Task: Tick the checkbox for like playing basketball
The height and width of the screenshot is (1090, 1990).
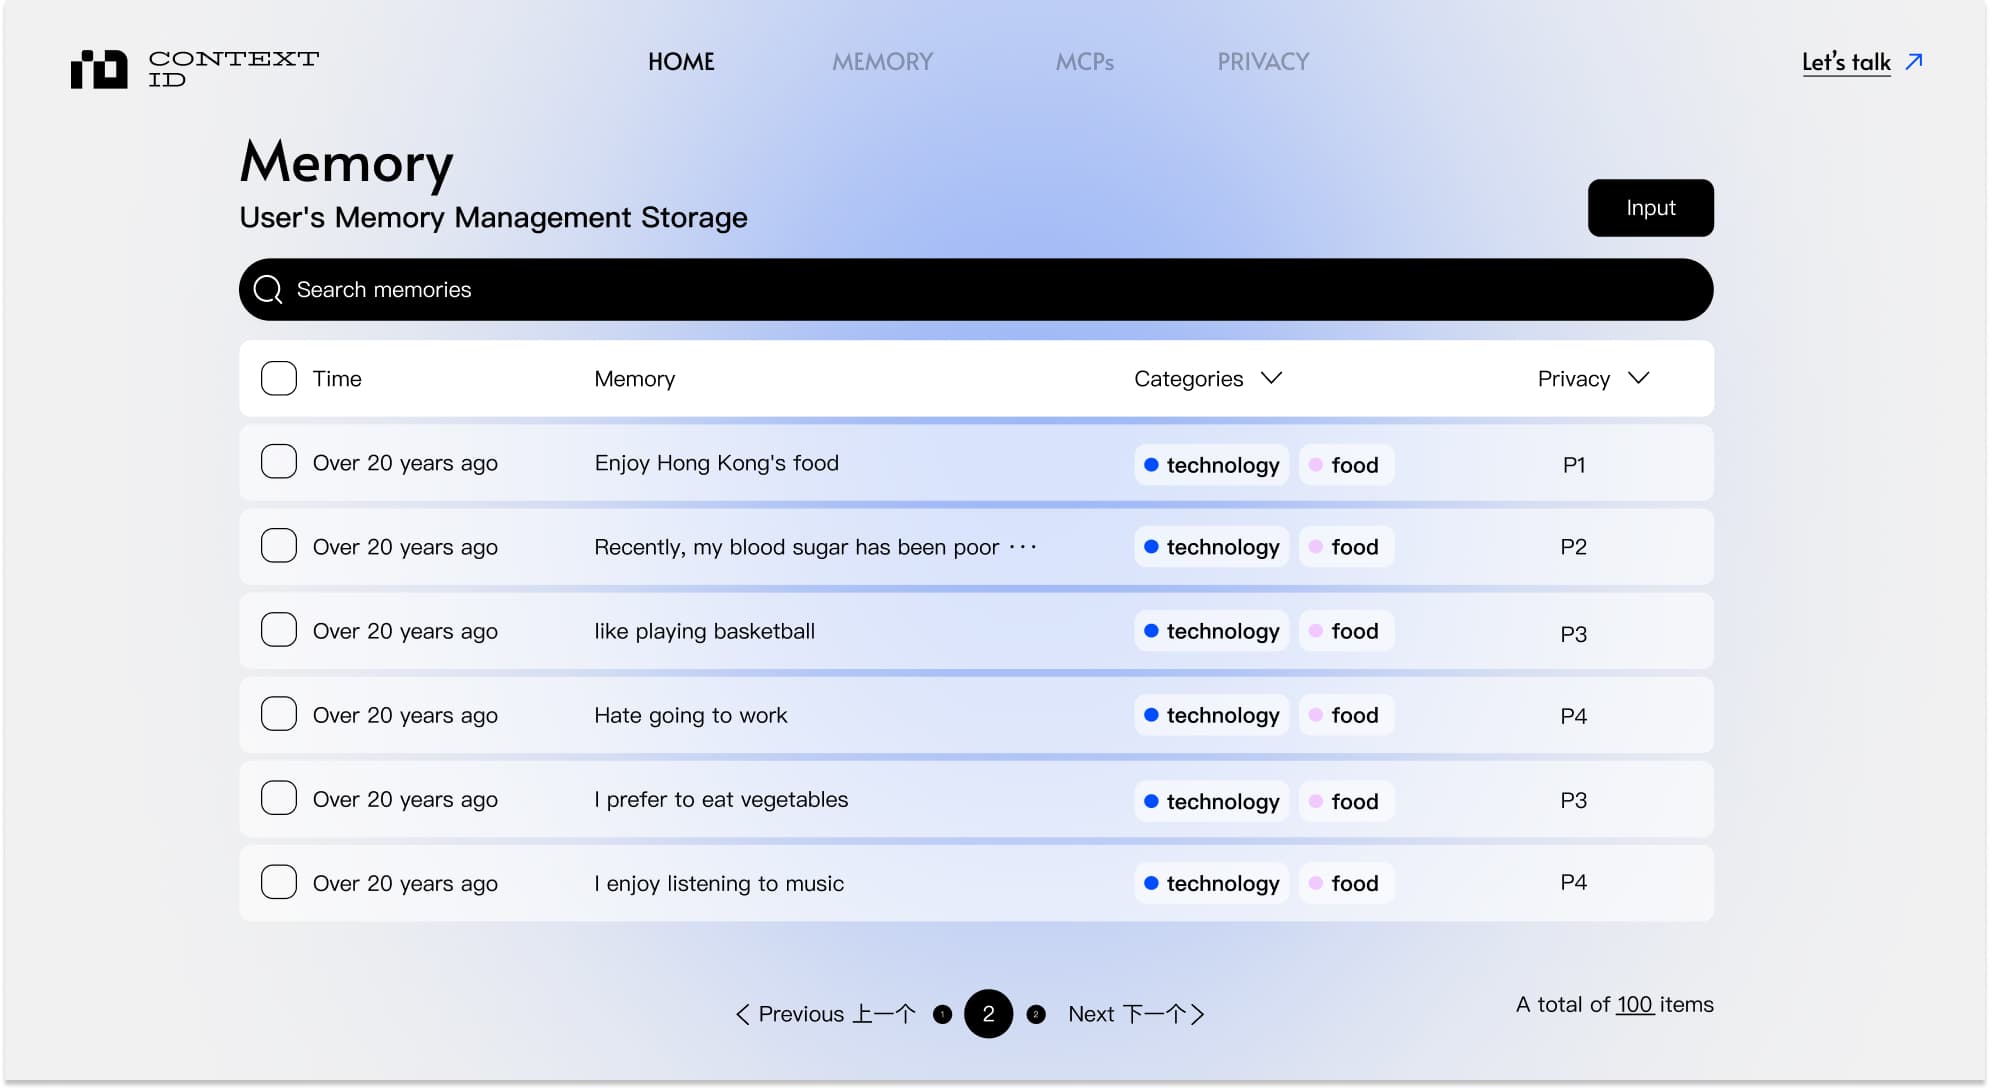Action: click(279, 630)
